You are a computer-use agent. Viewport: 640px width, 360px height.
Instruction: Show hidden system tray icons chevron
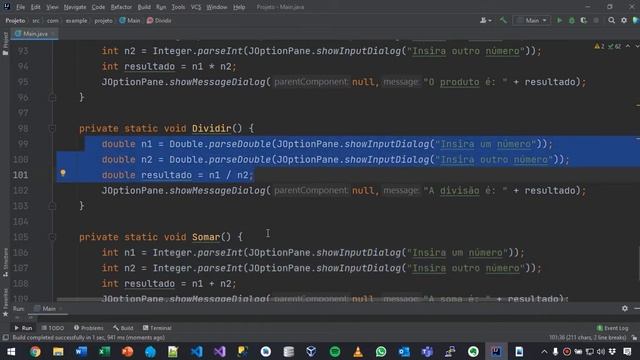pos(544,351)
